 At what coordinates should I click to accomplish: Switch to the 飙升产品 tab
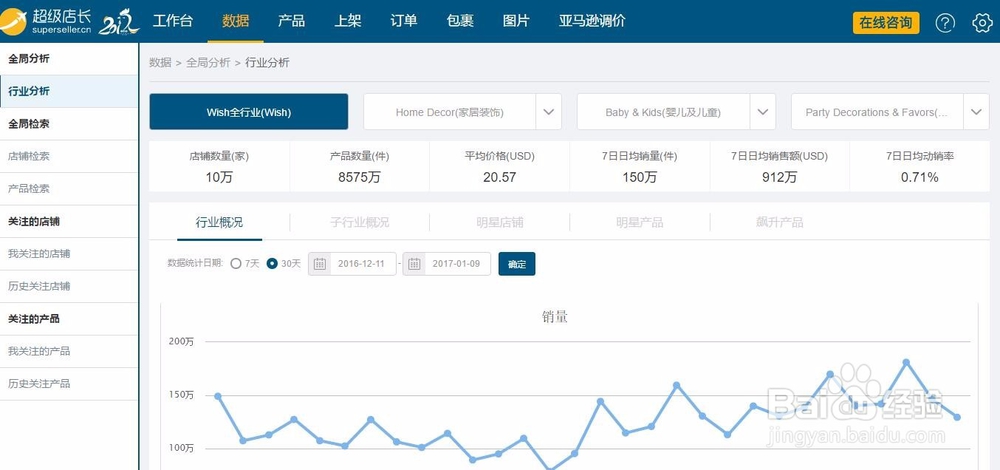click(x=779, y=223)
